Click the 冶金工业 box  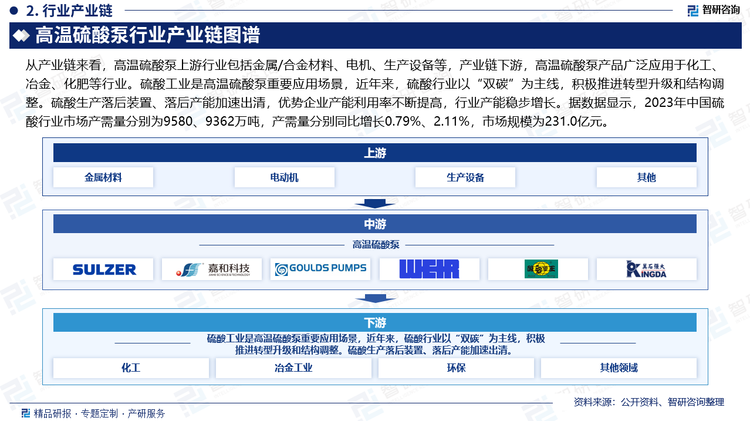coord(293,368)
